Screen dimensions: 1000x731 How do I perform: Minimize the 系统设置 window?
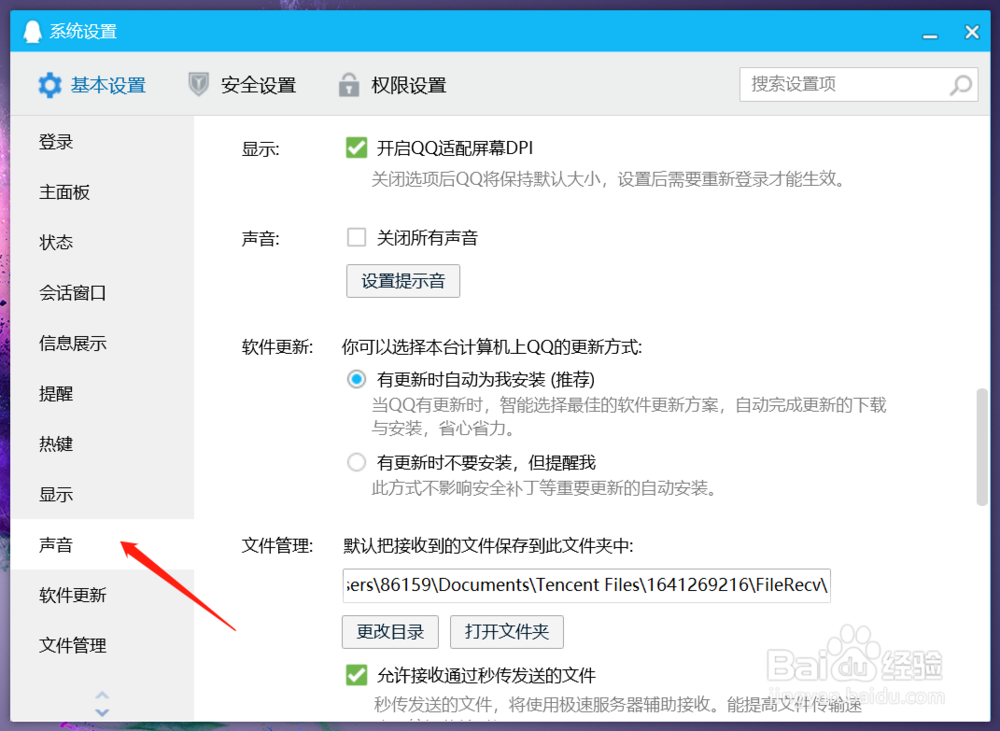coord(930,35)
